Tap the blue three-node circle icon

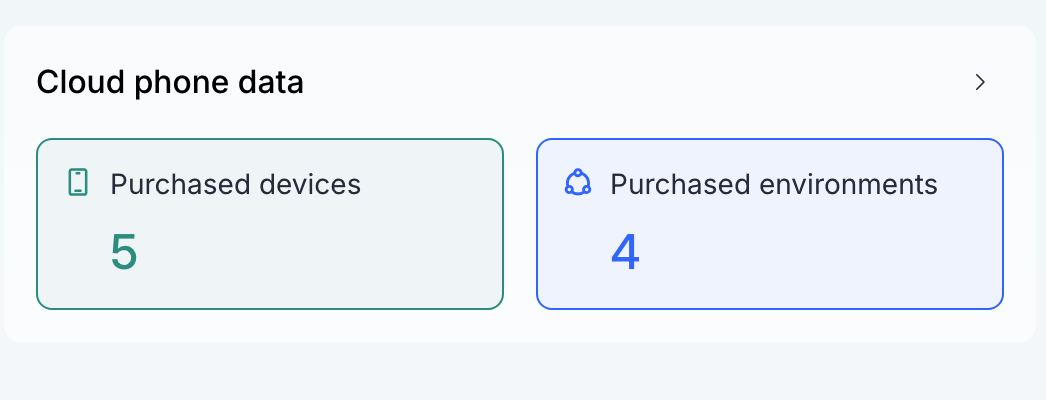(x=578, y=183)
